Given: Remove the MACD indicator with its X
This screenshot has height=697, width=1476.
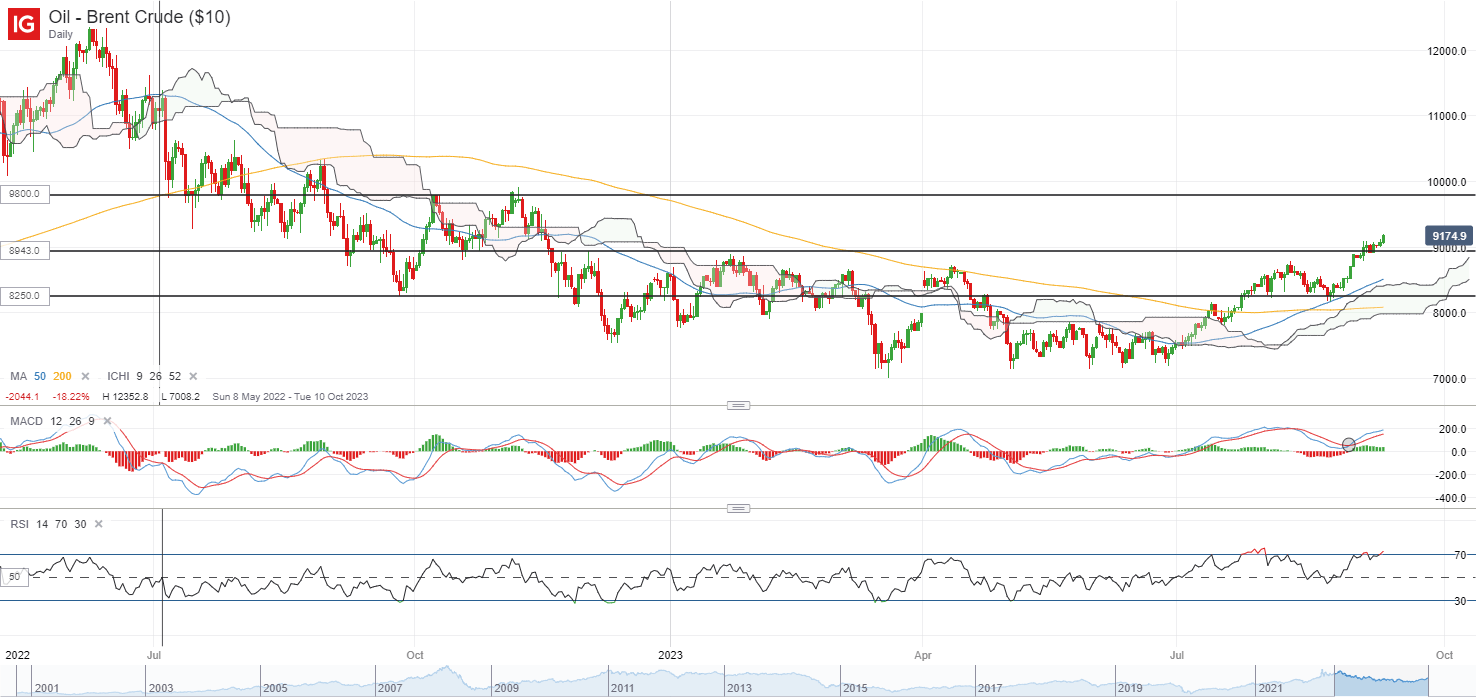Looking at the screenshot, I should click(106, 421).
